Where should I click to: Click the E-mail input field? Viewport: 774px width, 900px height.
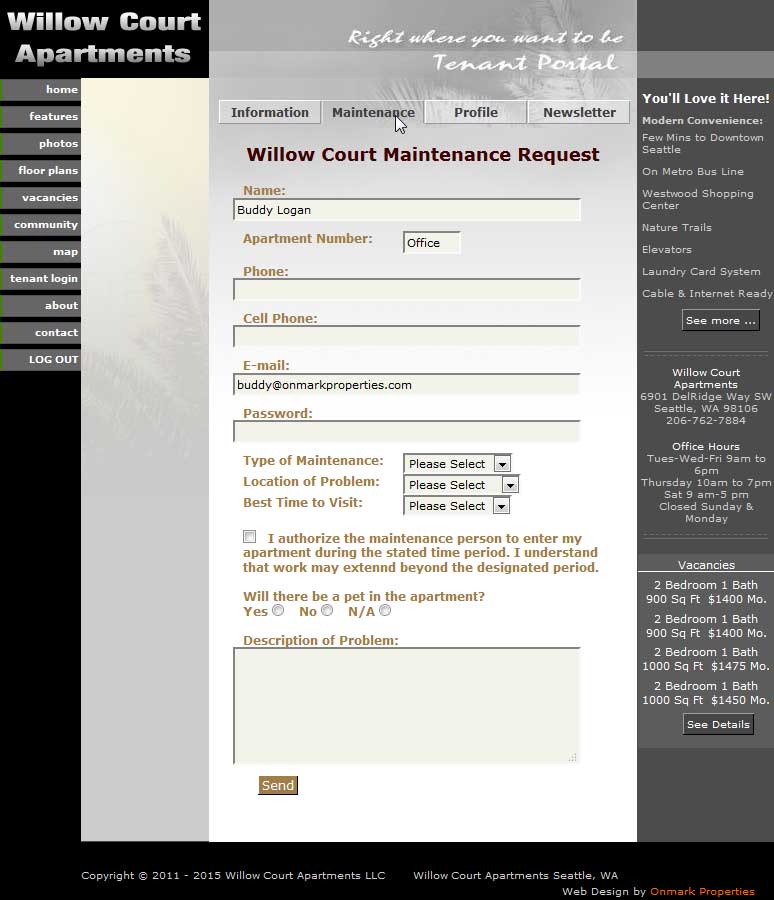point(407,385)
